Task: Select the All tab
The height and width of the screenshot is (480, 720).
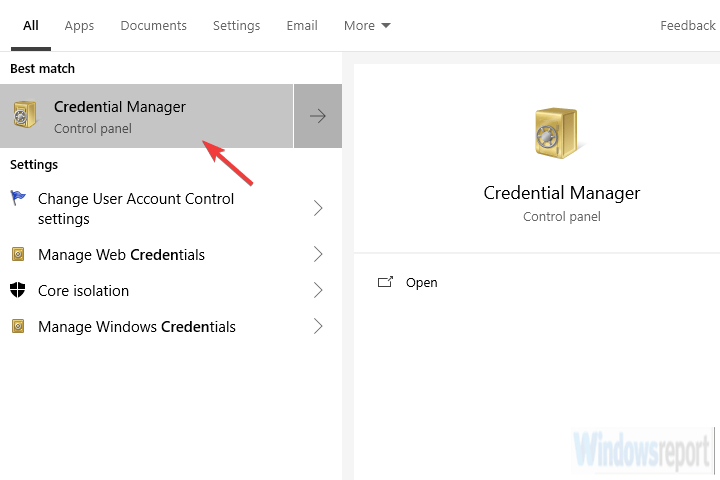Action: 31,26
